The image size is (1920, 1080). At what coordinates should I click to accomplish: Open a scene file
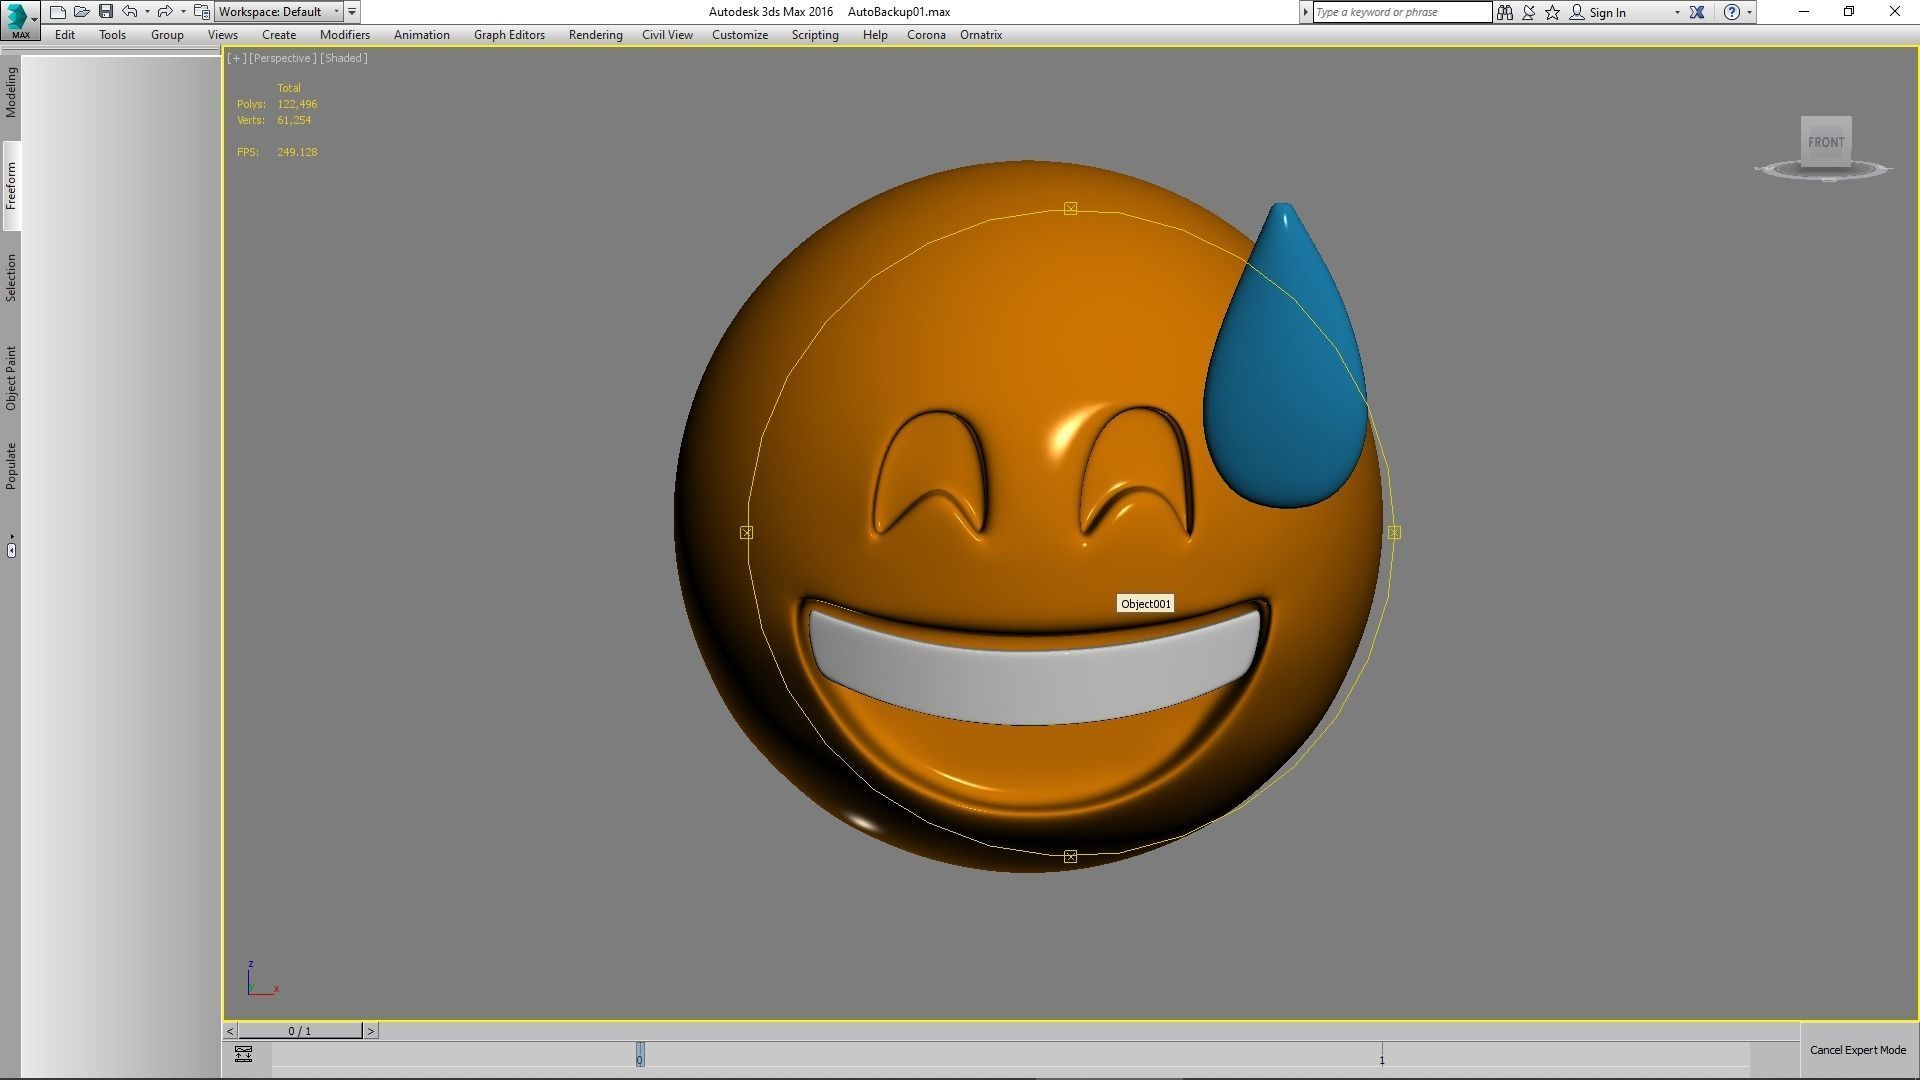coord(82,12)
